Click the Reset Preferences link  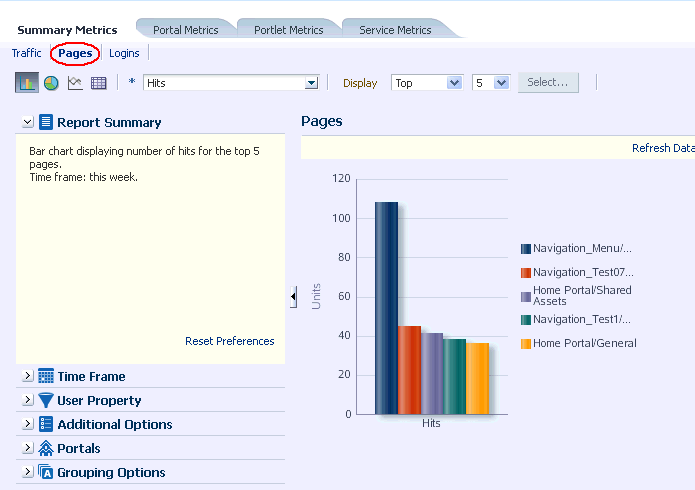230,341
